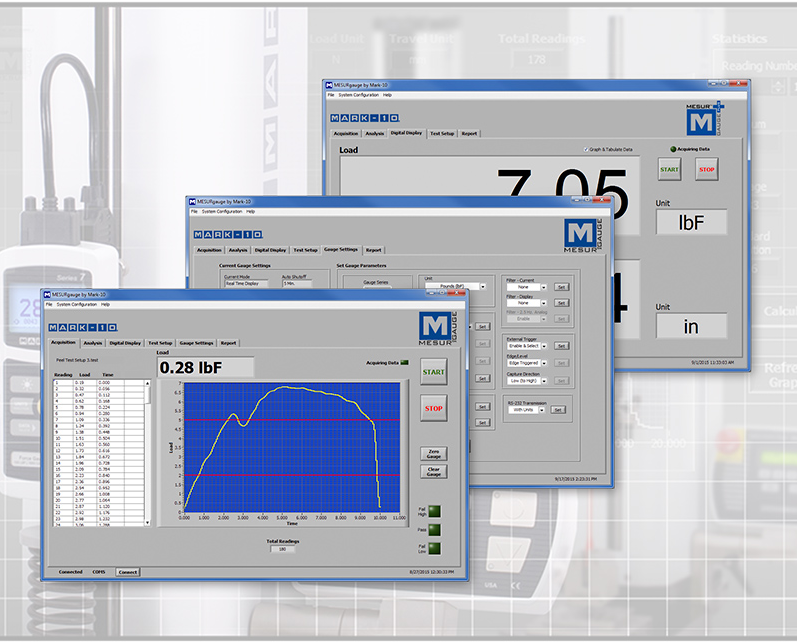
Task: Click Set button for External Trigger
Action: click(562, 346)
